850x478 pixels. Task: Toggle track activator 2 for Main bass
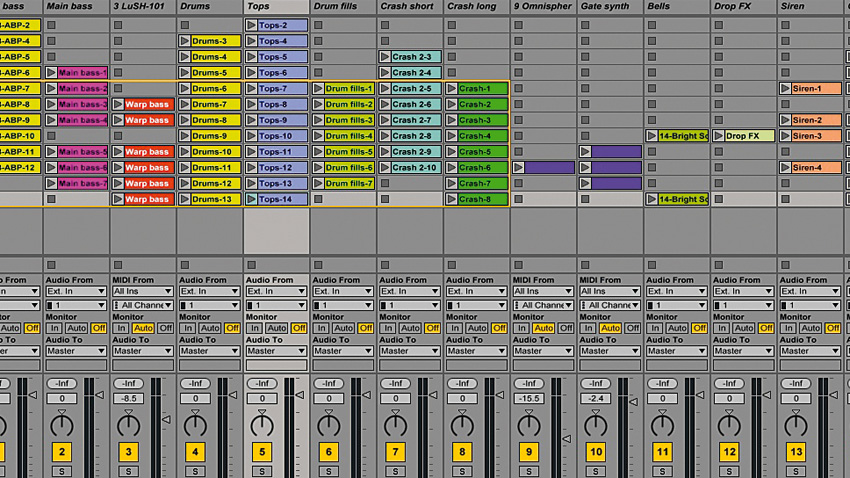pyautogui.click(x=62, y=451)
